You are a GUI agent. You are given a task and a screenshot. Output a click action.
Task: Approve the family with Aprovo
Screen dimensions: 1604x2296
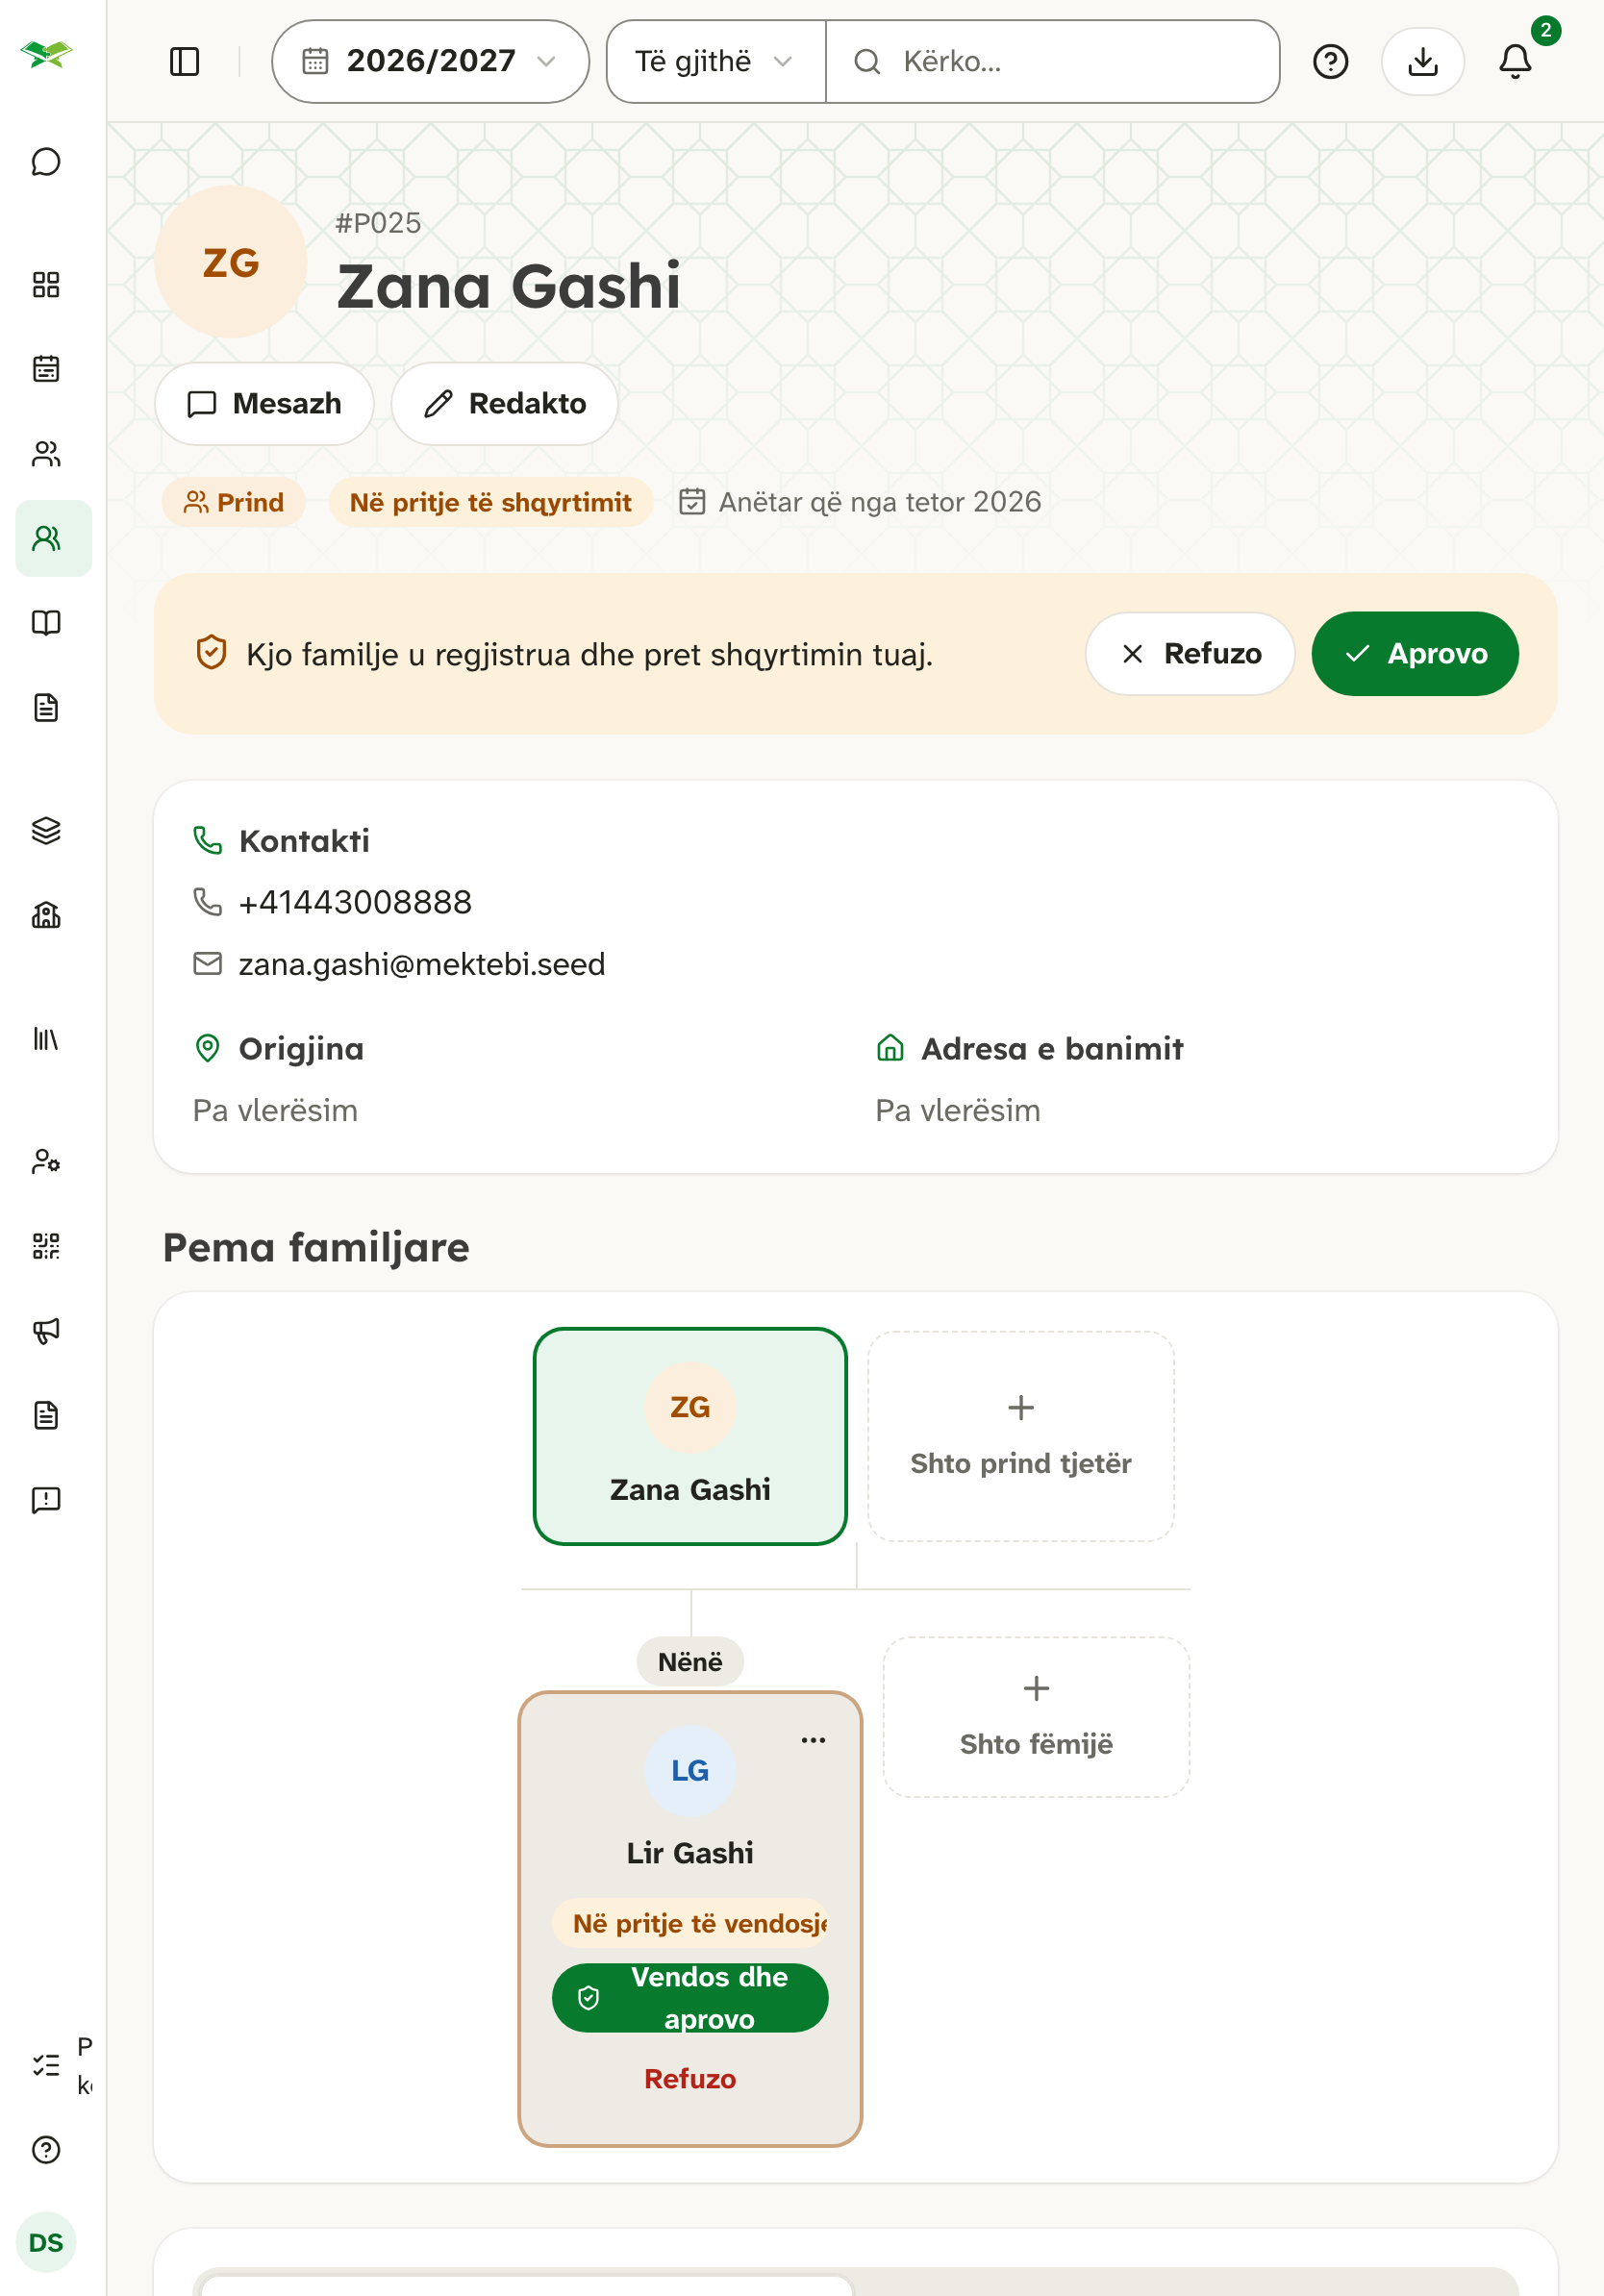(1415, 654)
